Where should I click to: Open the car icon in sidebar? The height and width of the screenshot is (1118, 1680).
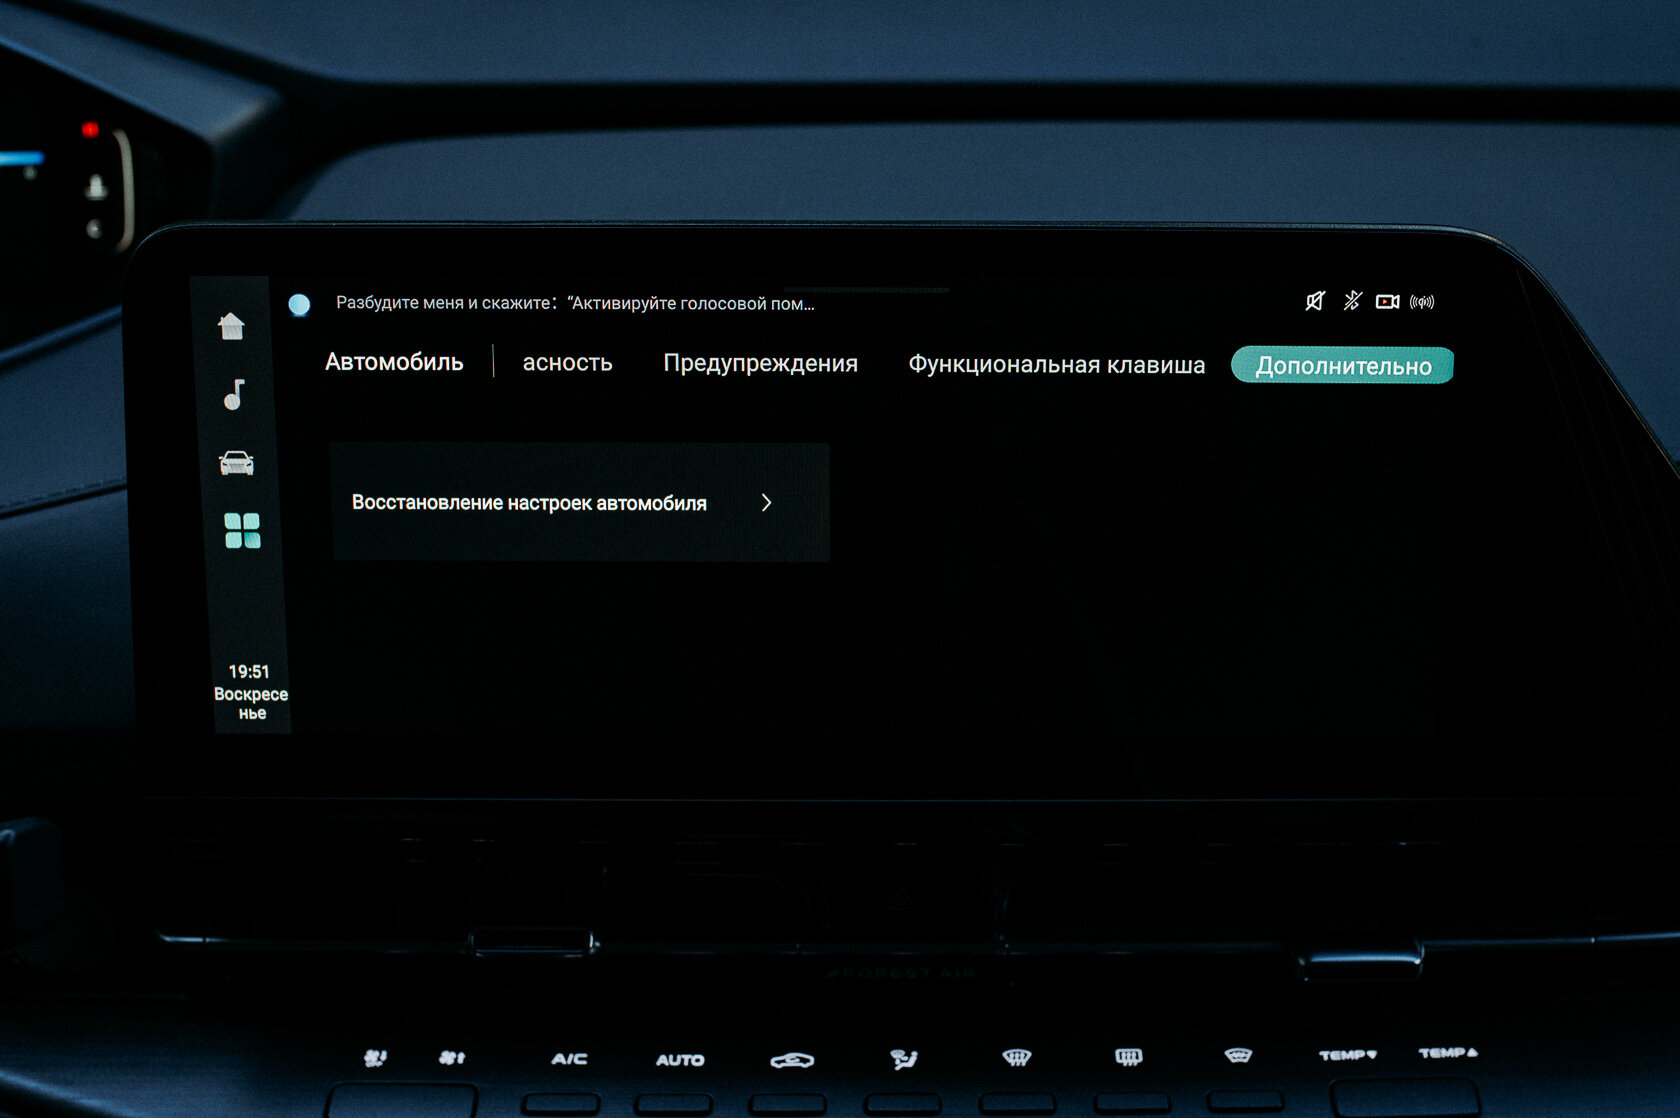point(236,462)
